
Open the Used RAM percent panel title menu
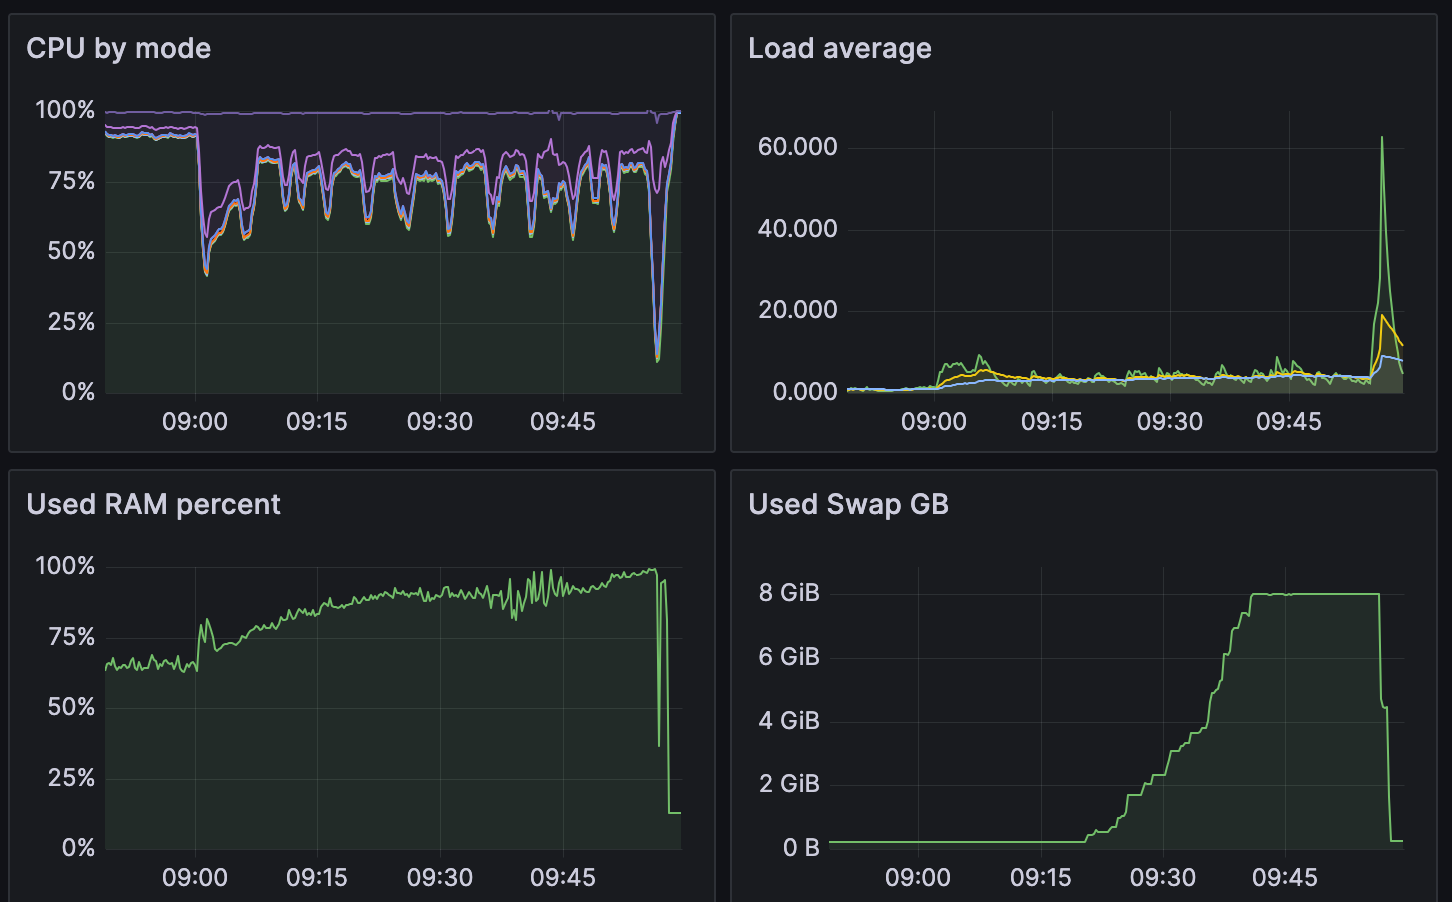[153, 504]
